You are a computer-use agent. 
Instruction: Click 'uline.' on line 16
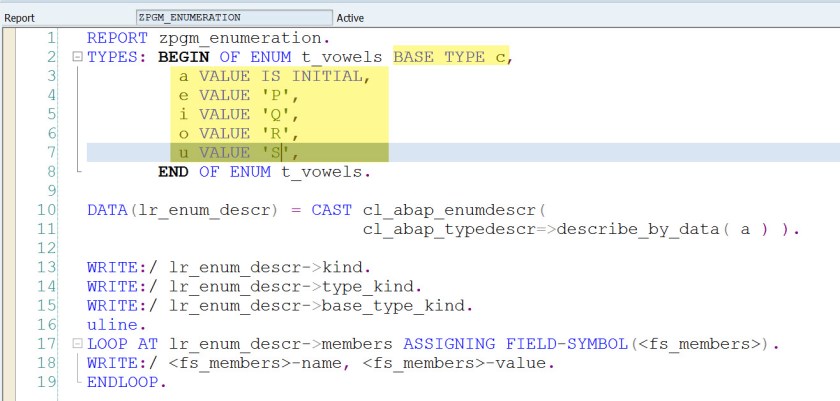(117, 324)
